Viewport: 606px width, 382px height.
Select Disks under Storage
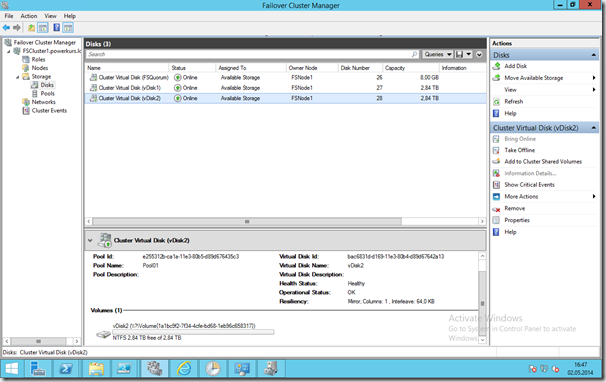(x=47, y=85)
